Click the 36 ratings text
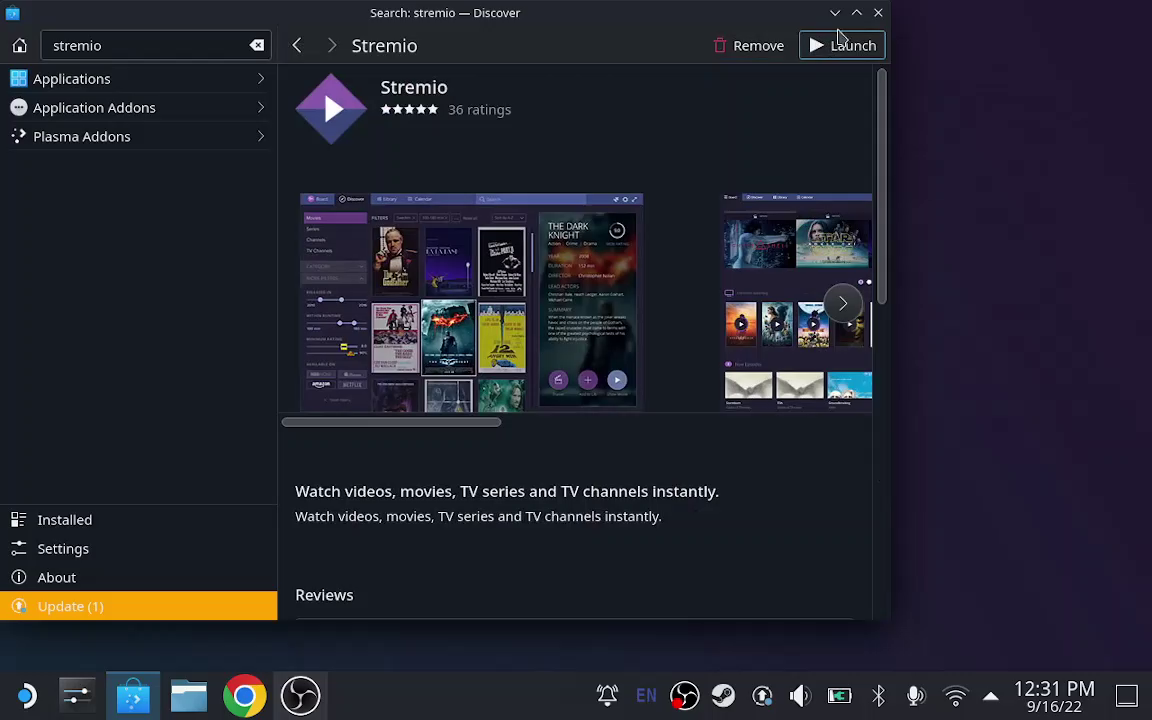The width and height of the screenshot is (1152, 720). tap(480, 109)
